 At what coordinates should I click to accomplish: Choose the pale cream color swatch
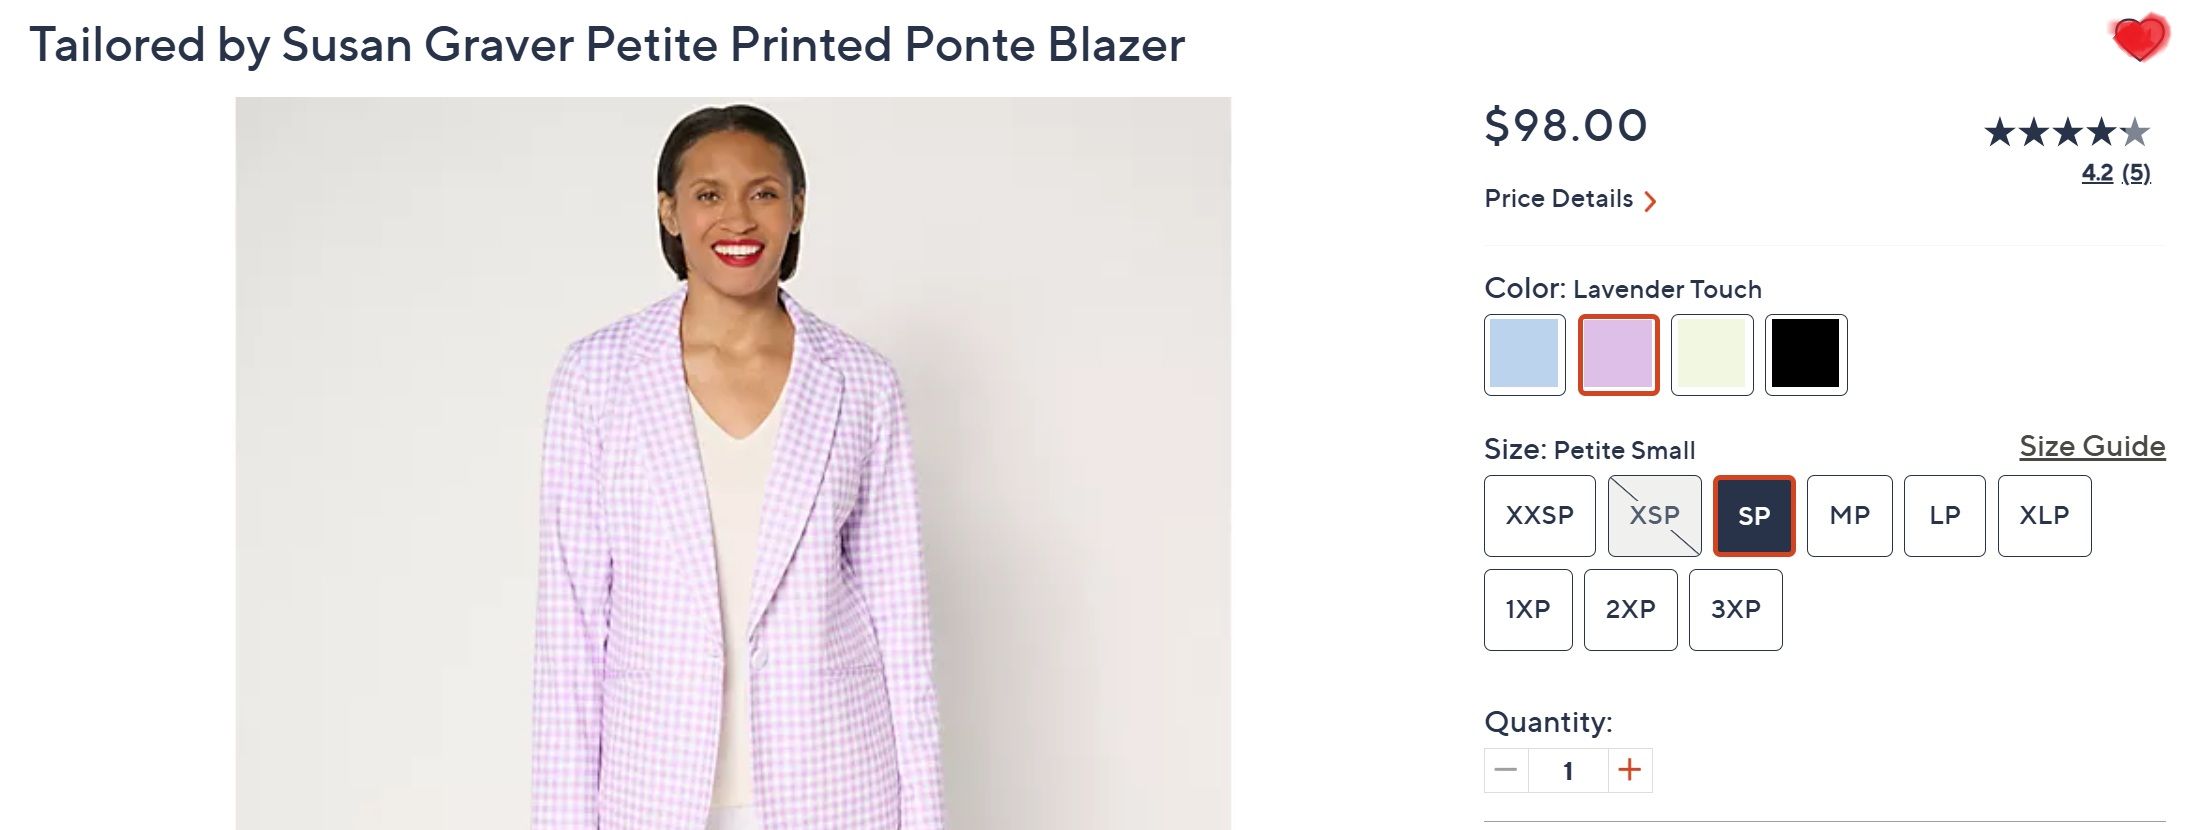tap(1712, 355)
